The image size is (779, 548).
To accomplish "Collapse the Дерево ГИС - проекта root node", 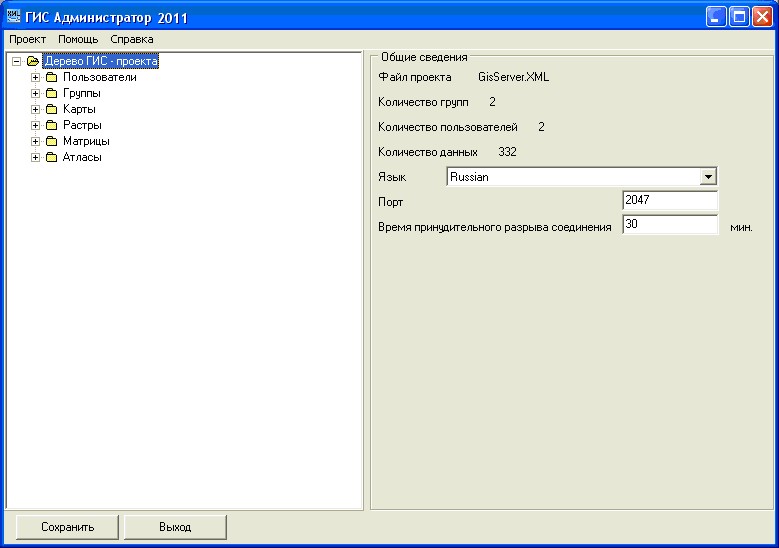I will 17,61.
